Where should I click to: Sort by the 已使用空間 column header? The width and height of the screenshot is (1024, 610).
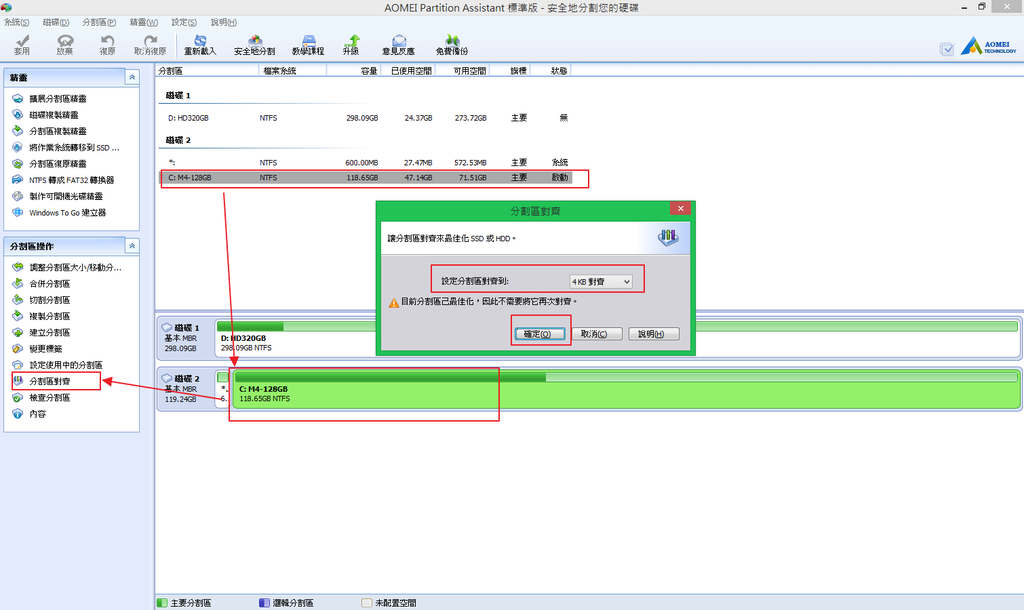408,71
